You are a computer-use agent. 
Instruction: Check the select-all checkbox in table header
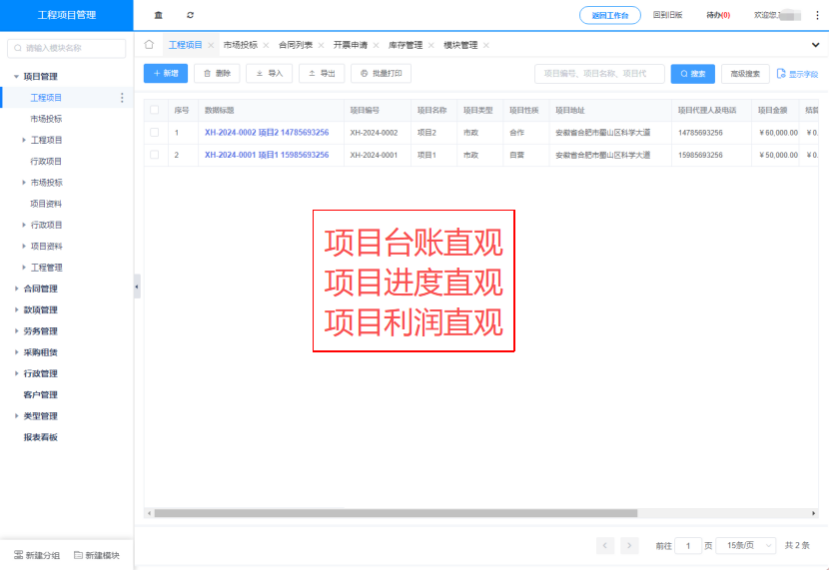[154, 110]
